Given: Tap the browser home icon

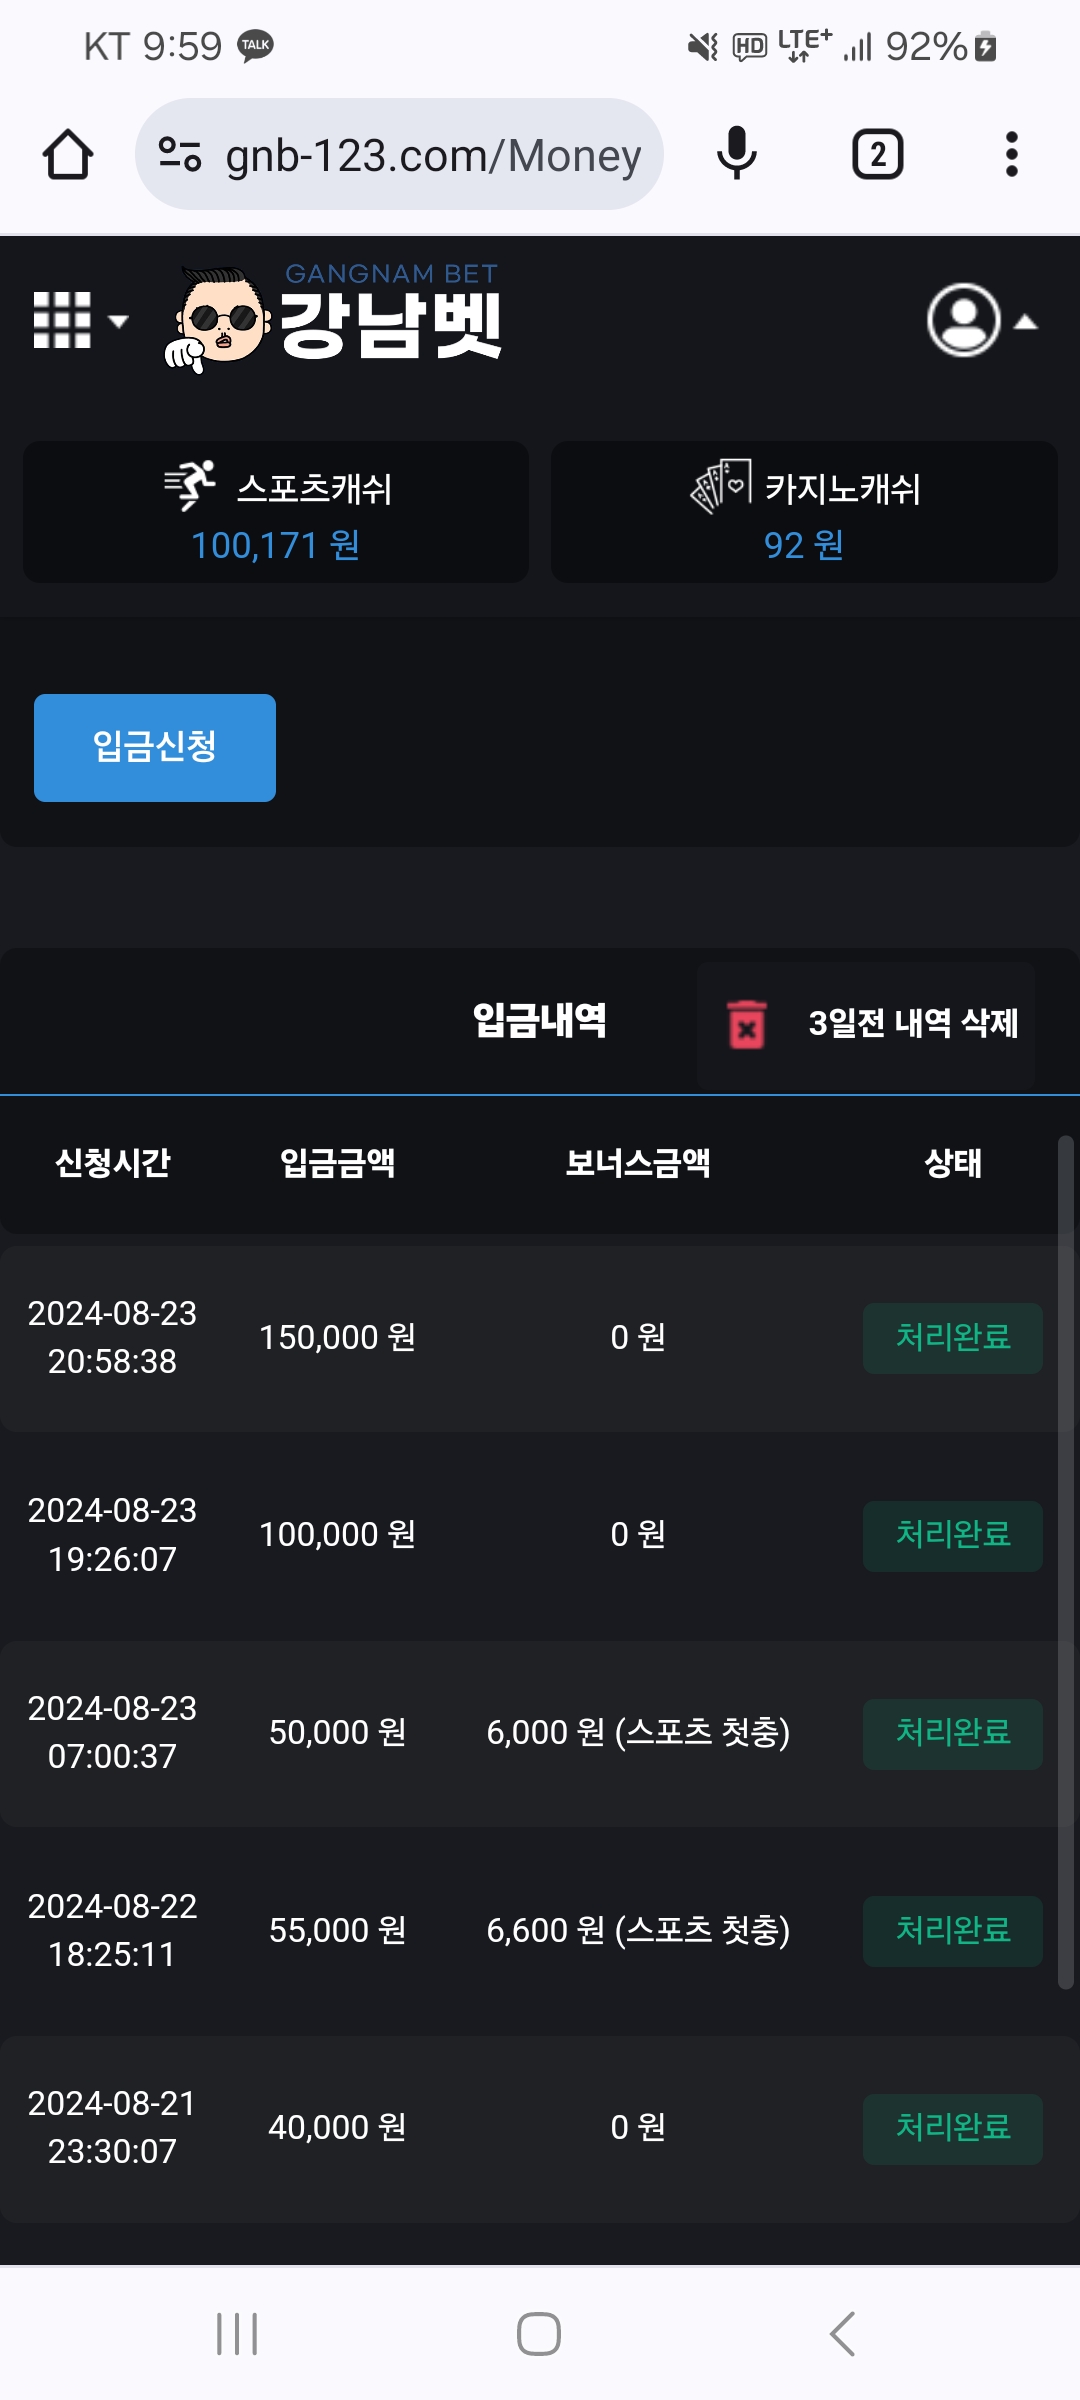Looking at the screenshot, I should point(68,155).
